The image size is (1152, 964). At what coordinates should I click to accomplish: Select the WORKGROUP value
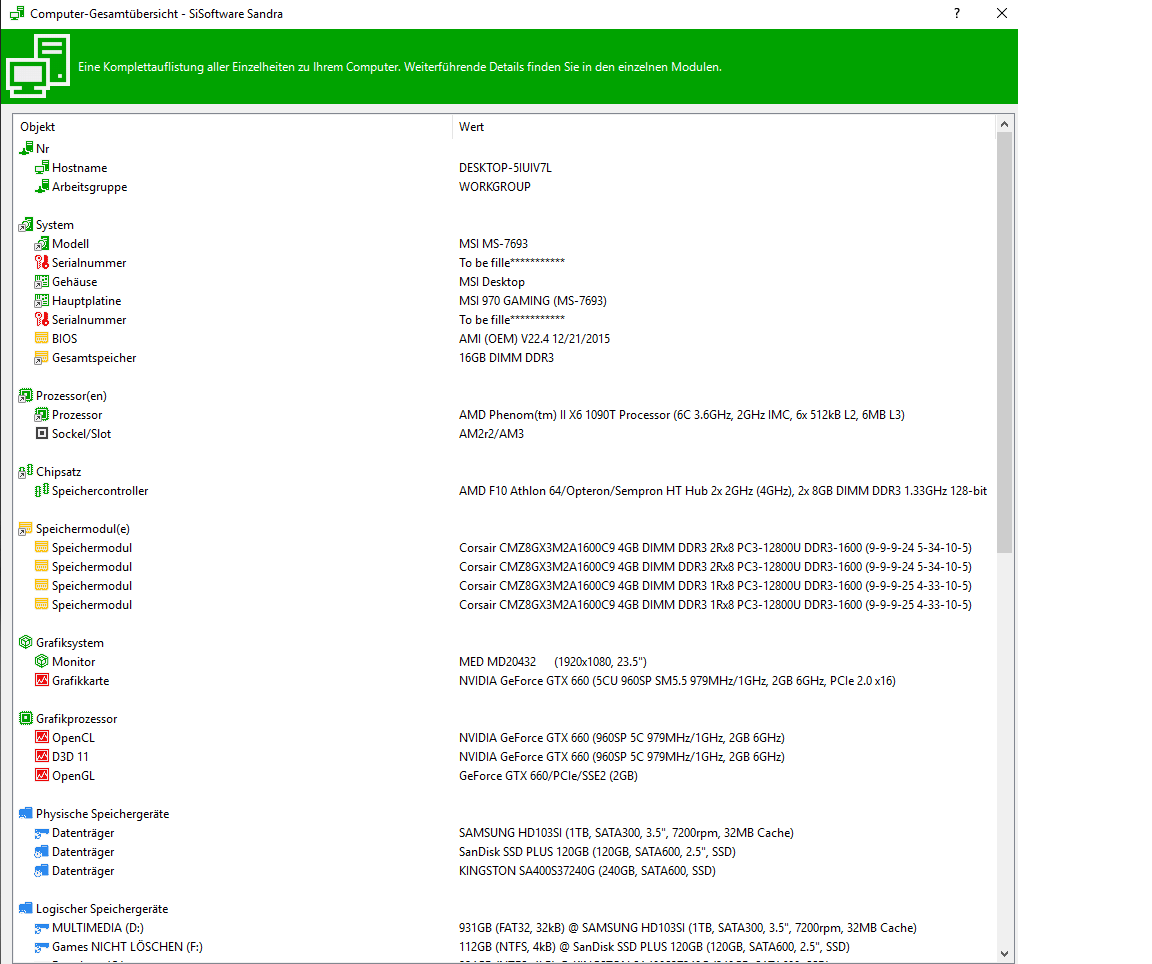tap(494, 187)
